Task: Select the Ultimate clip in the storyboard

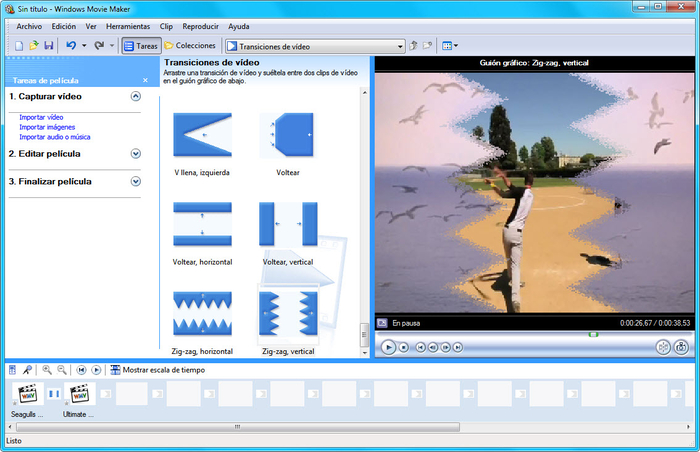Action: coord(79,394)
